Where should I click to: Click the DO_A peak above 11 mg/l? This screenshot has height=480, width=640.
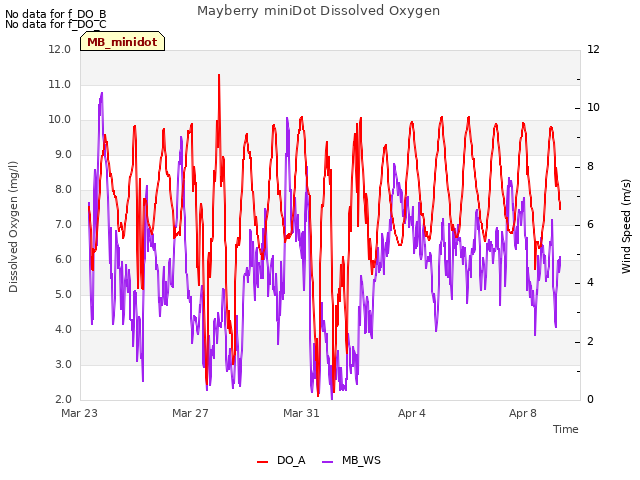coord(219,76)
